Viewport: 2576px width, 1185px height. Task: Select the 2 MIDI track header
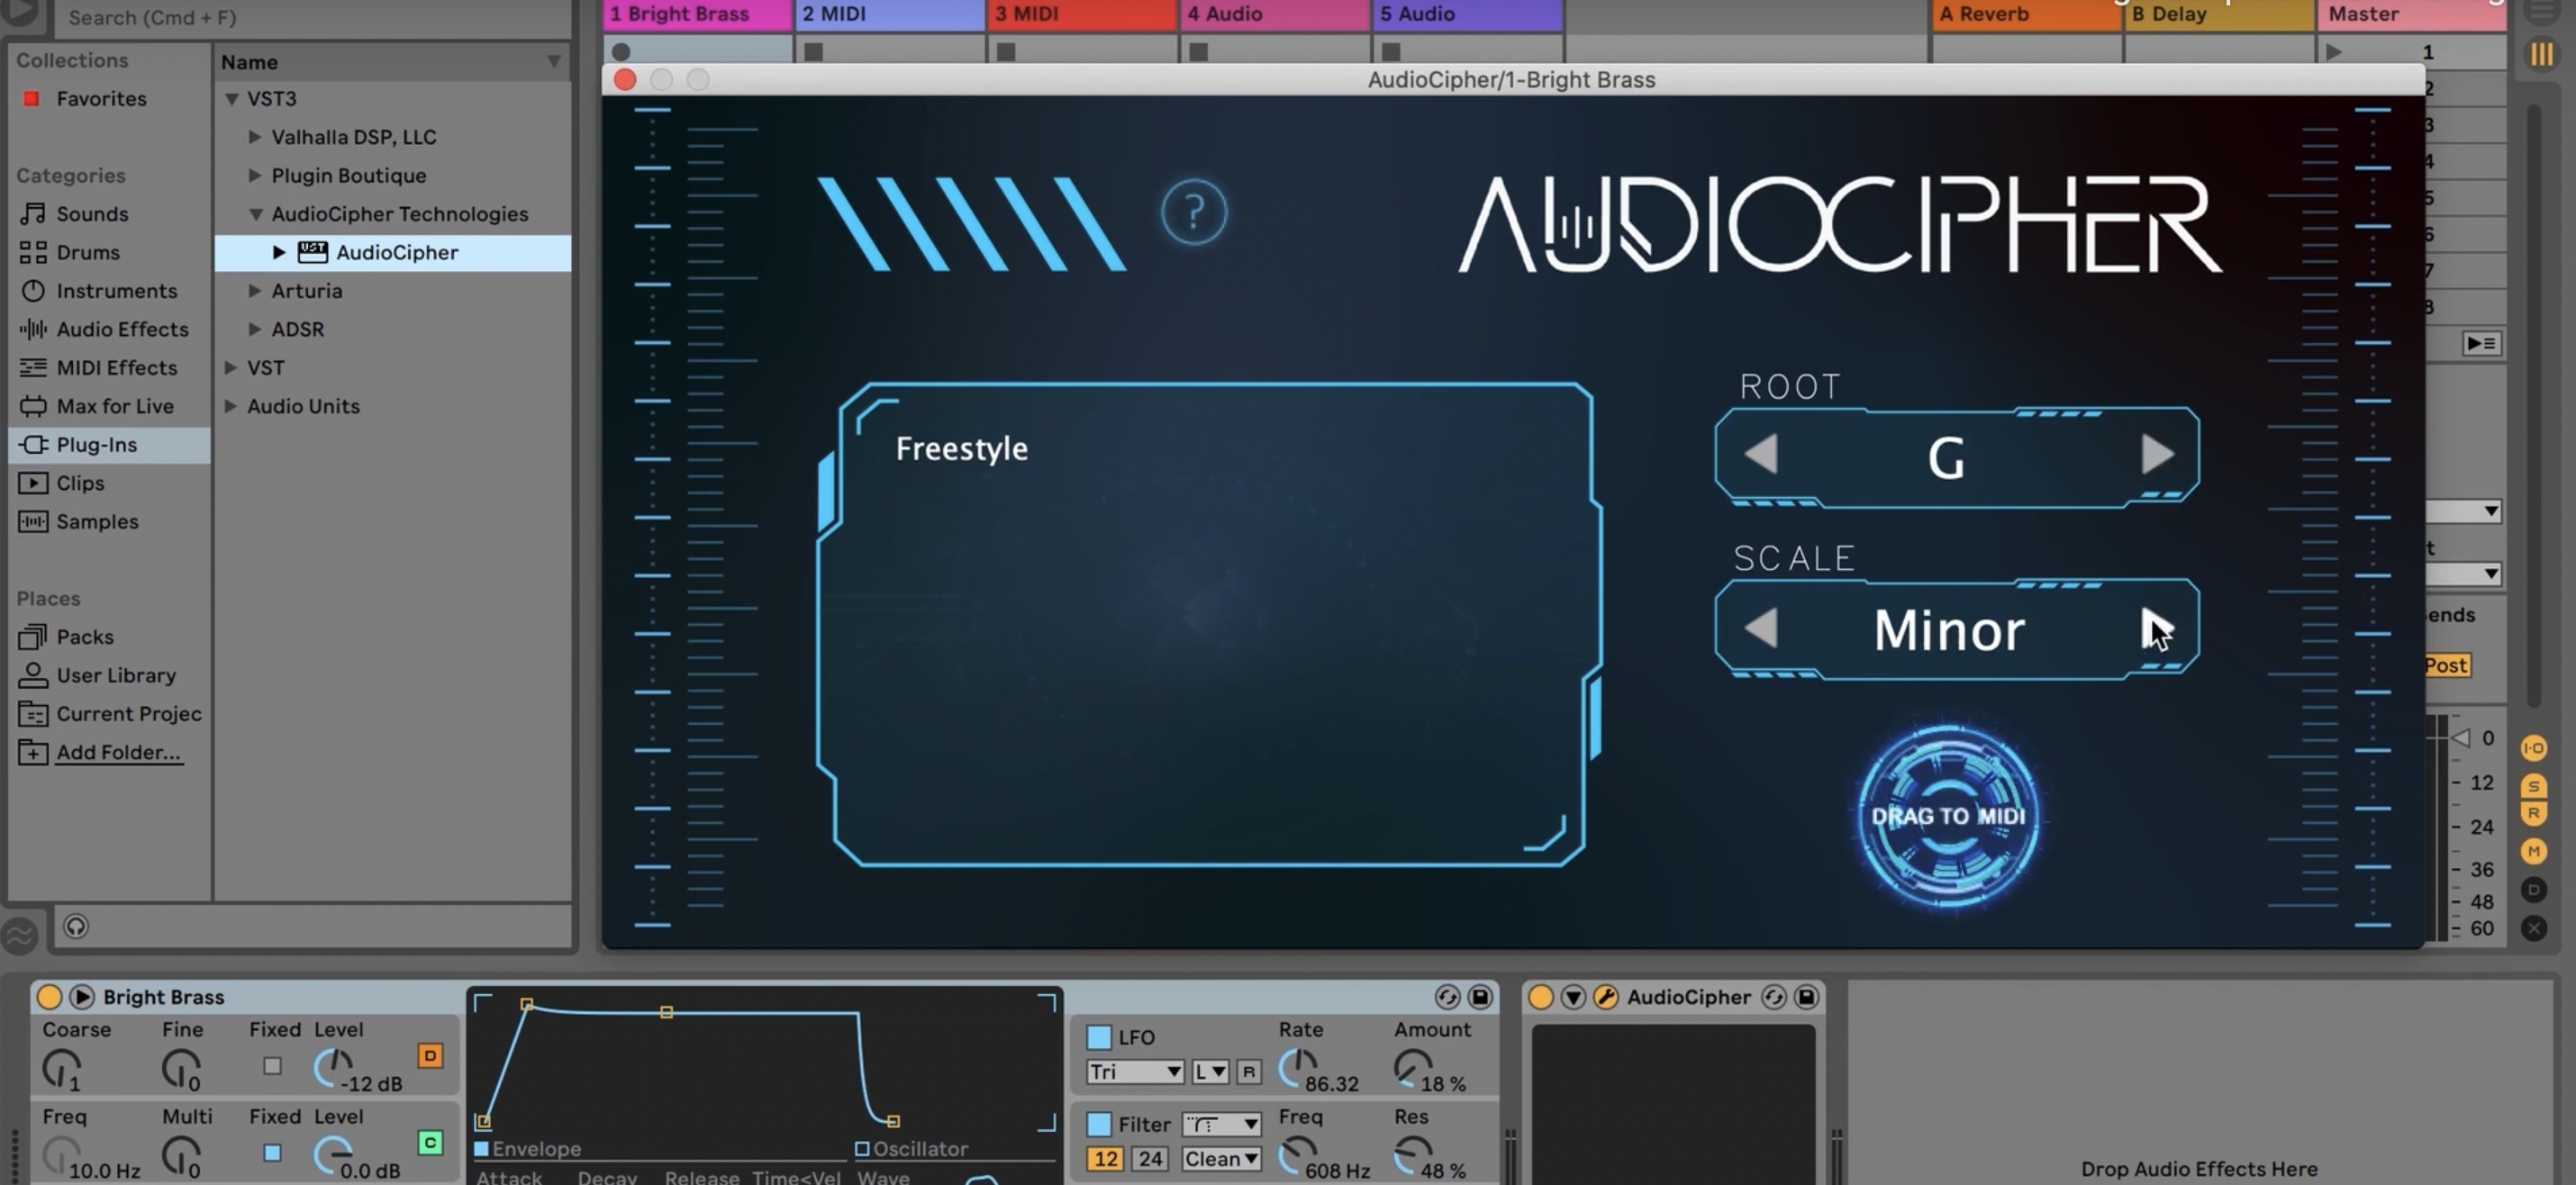(889, 14)
